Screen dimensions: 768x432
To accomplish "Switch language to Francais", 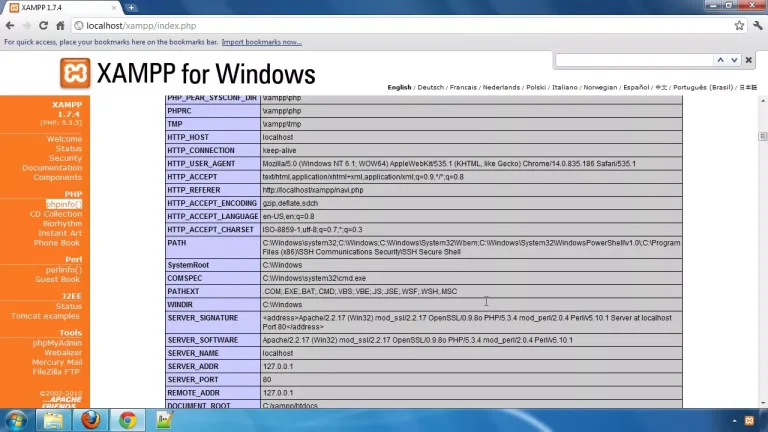I will click(x=463, y=87).
